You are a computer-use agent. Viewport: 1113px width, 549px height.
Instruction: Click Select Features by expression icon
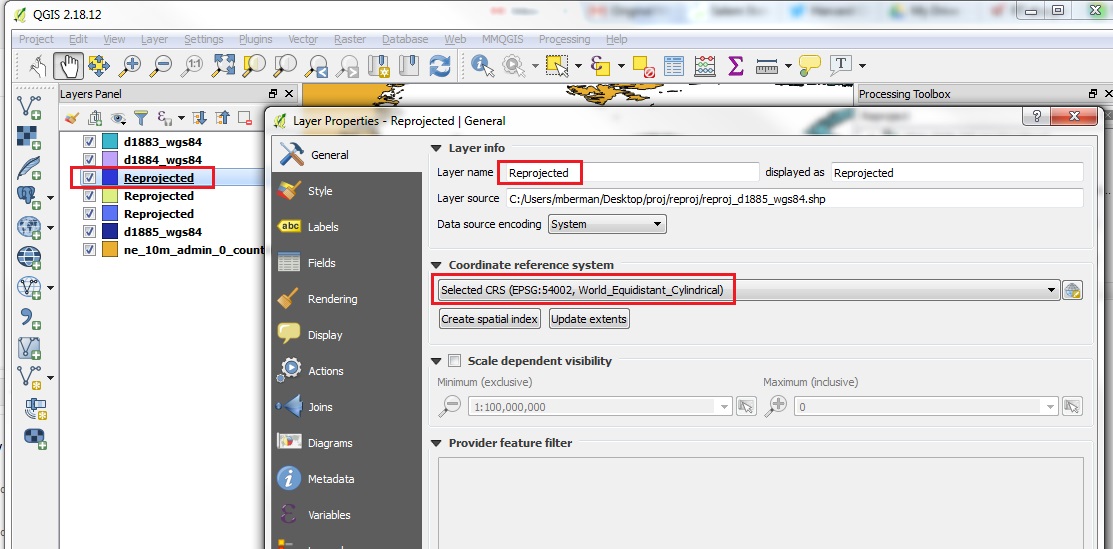(601, 66)
